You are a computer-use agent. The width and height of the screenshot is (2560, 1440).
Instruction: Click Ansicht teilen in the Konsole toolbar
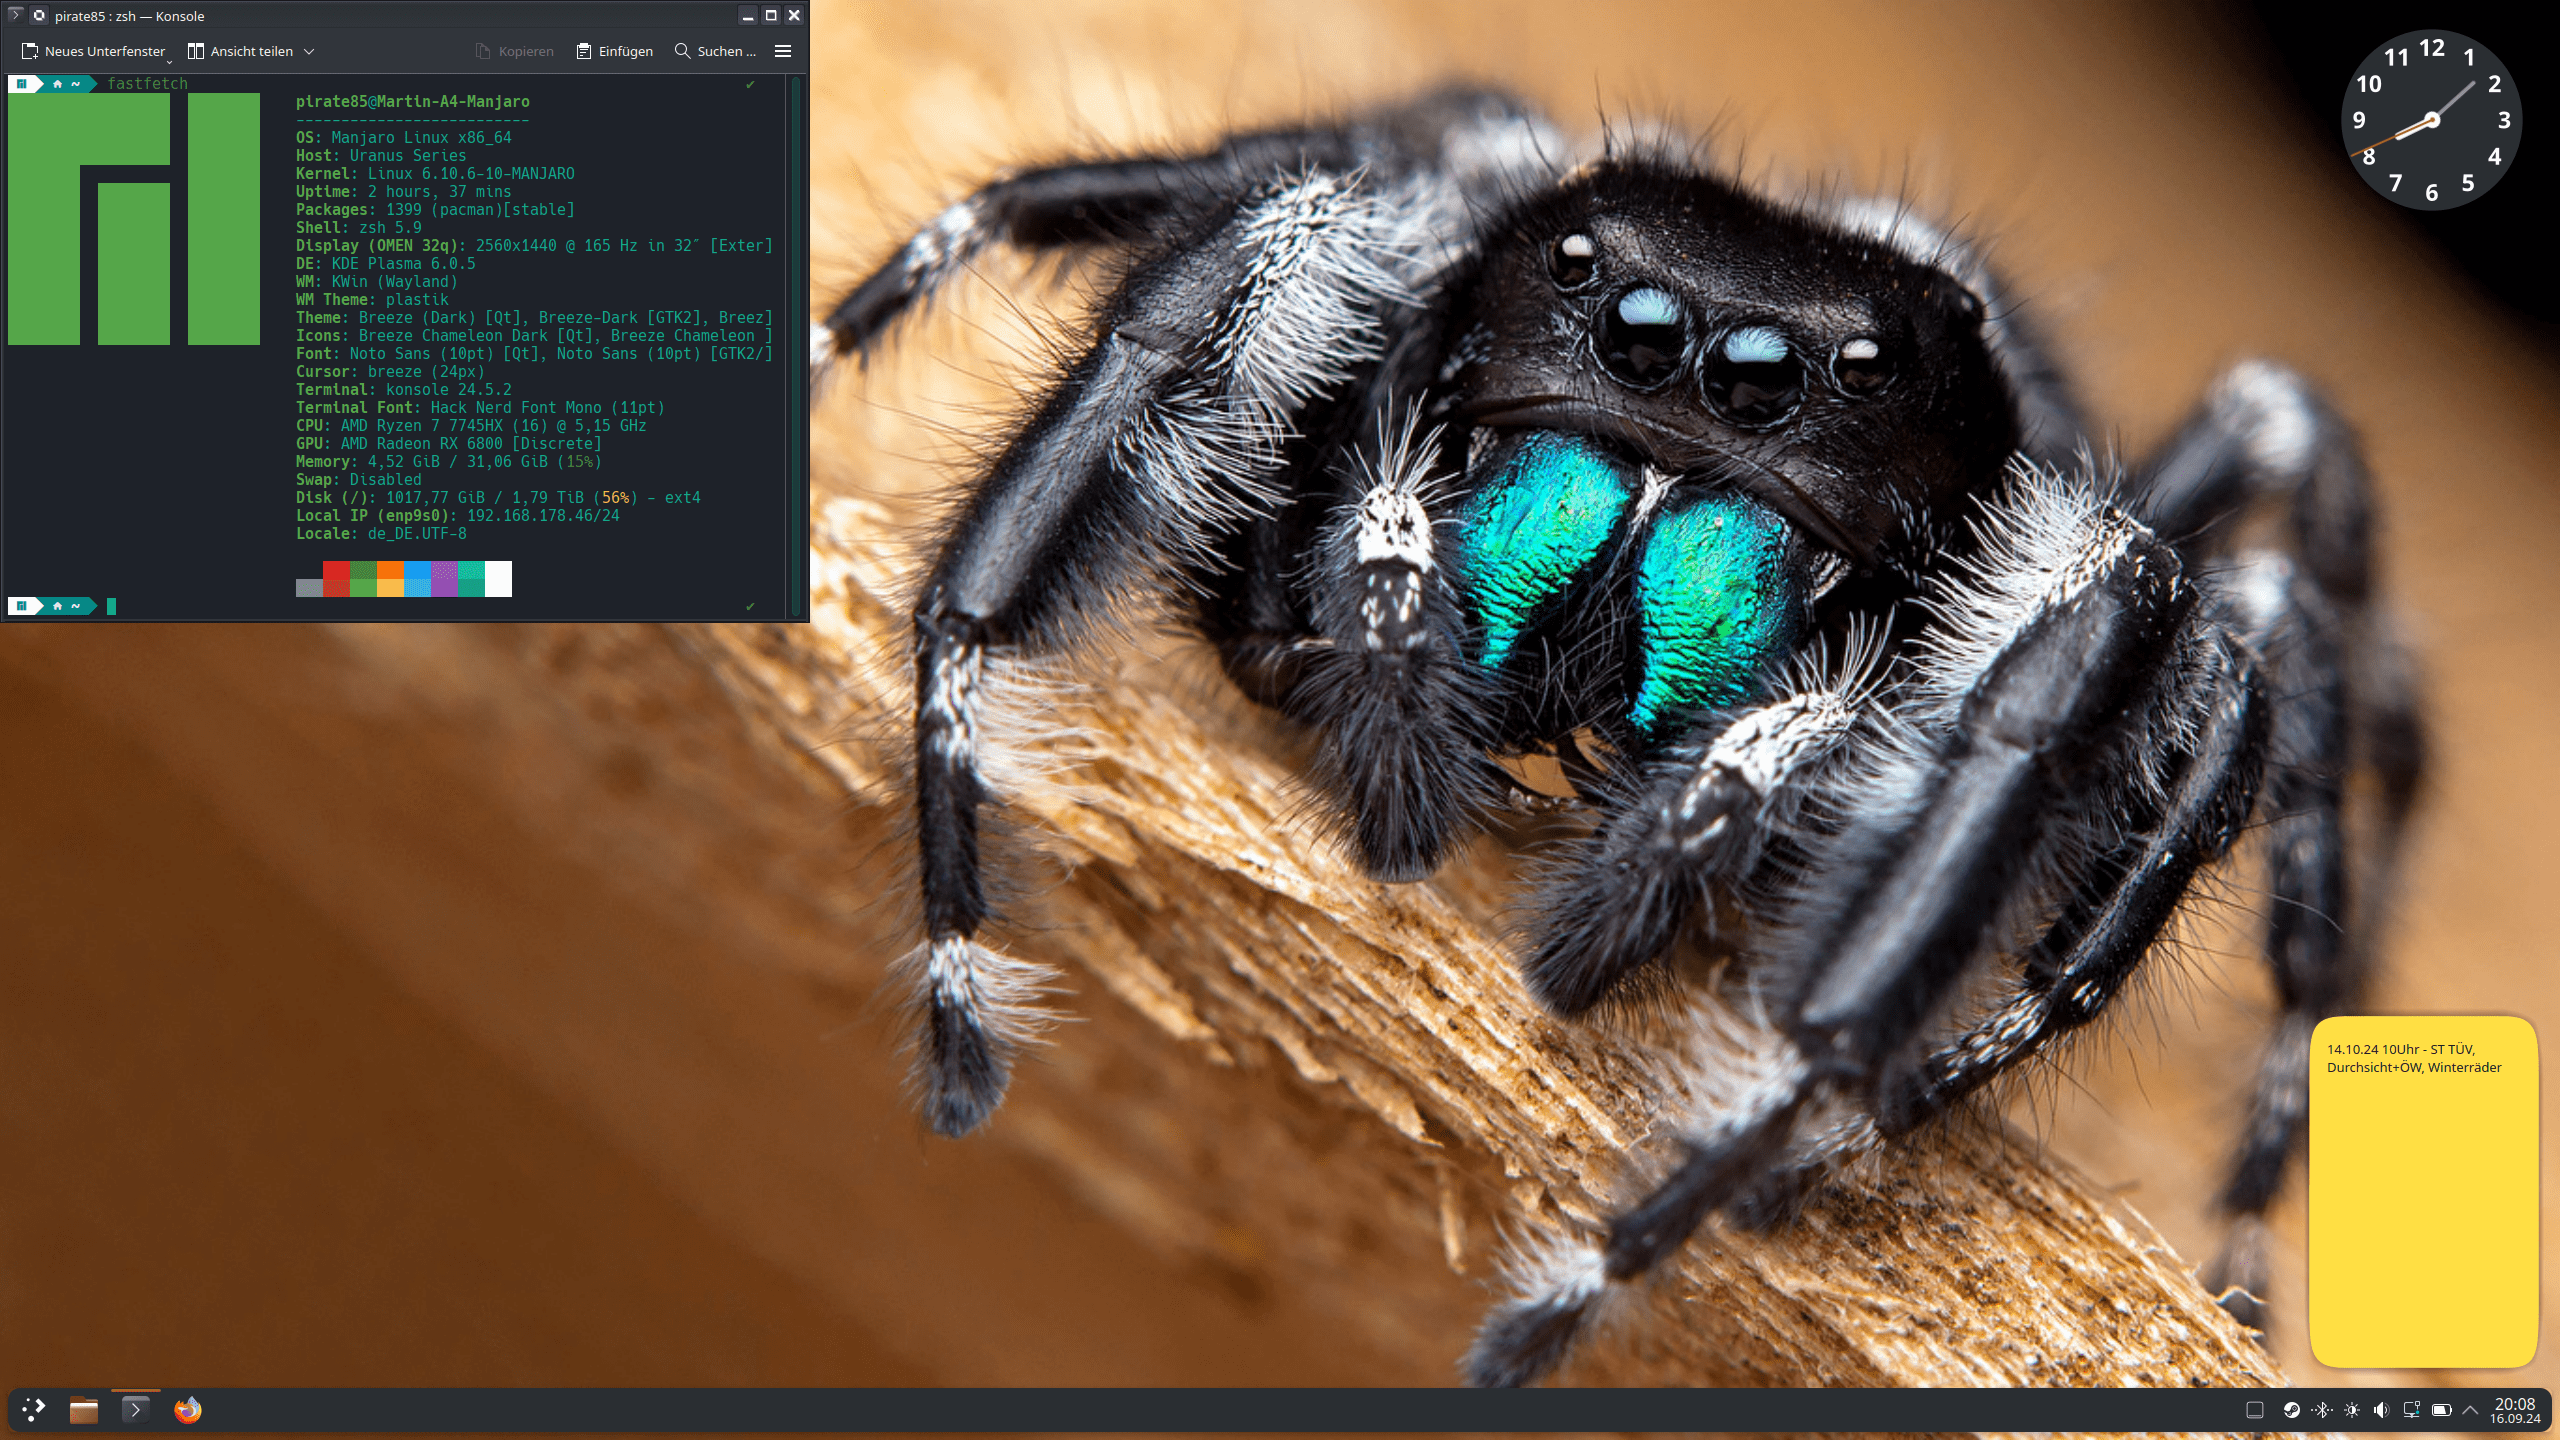click(x=240, y=51)
